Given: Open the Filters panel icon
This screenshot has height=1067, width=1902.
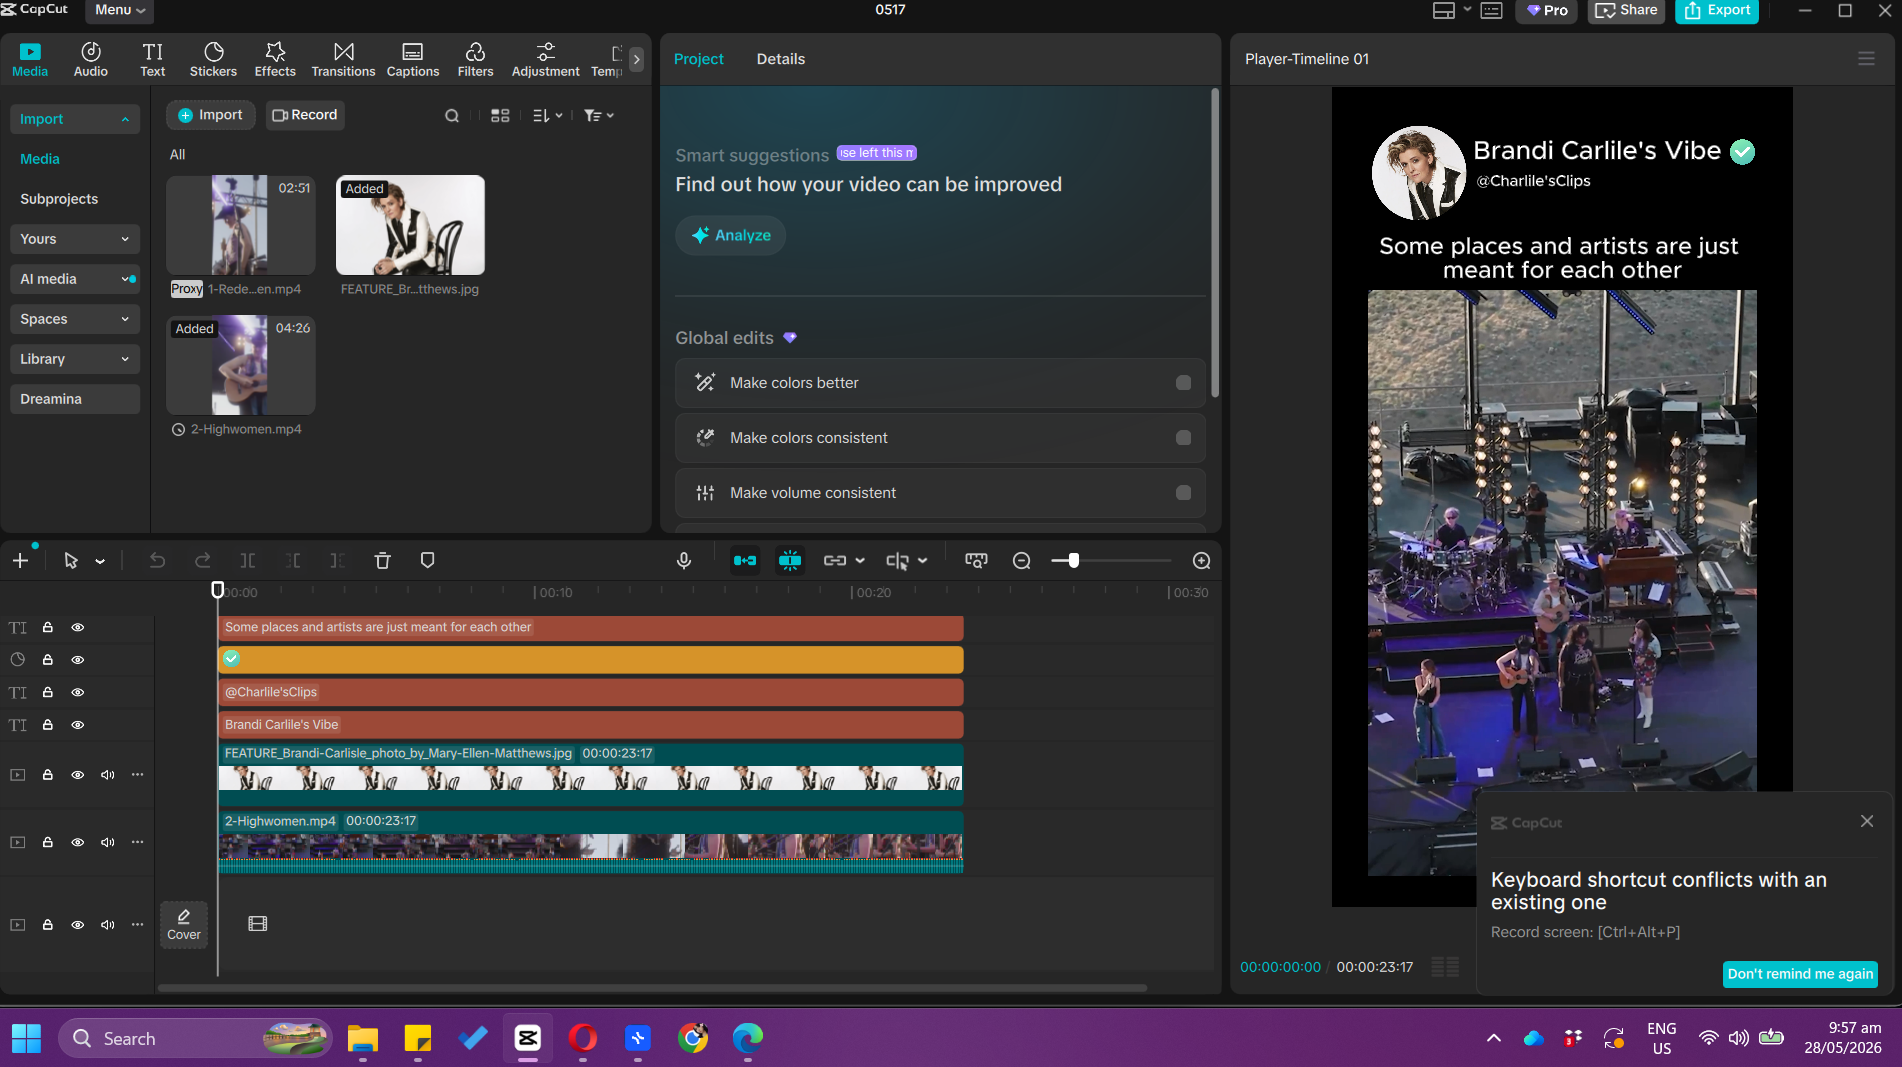Looking at the screenshot, I should point(475,59).
